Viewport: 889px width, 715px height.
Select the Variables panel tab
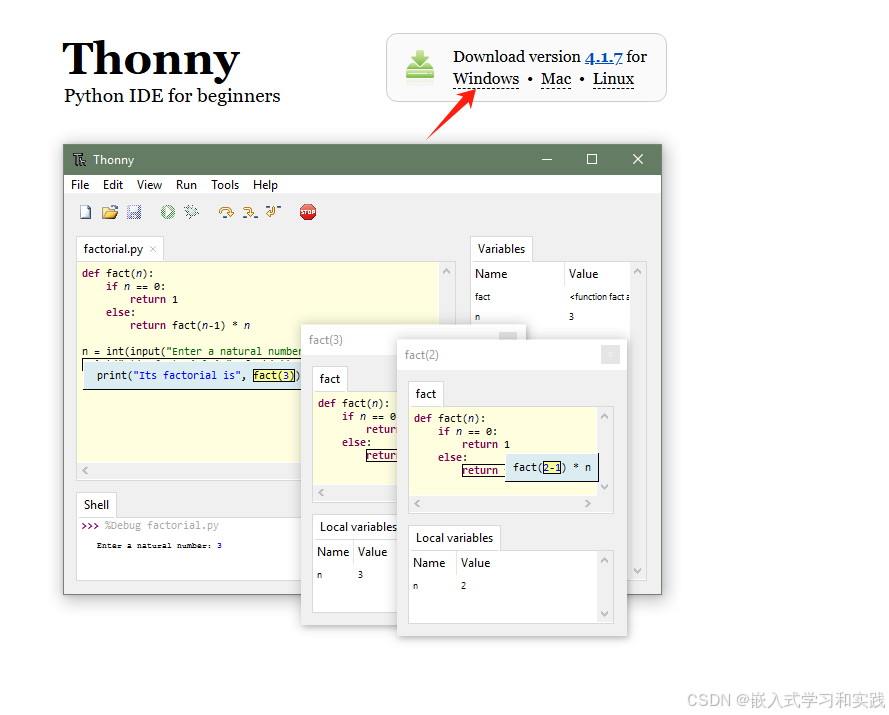click(x=501, y=249)
